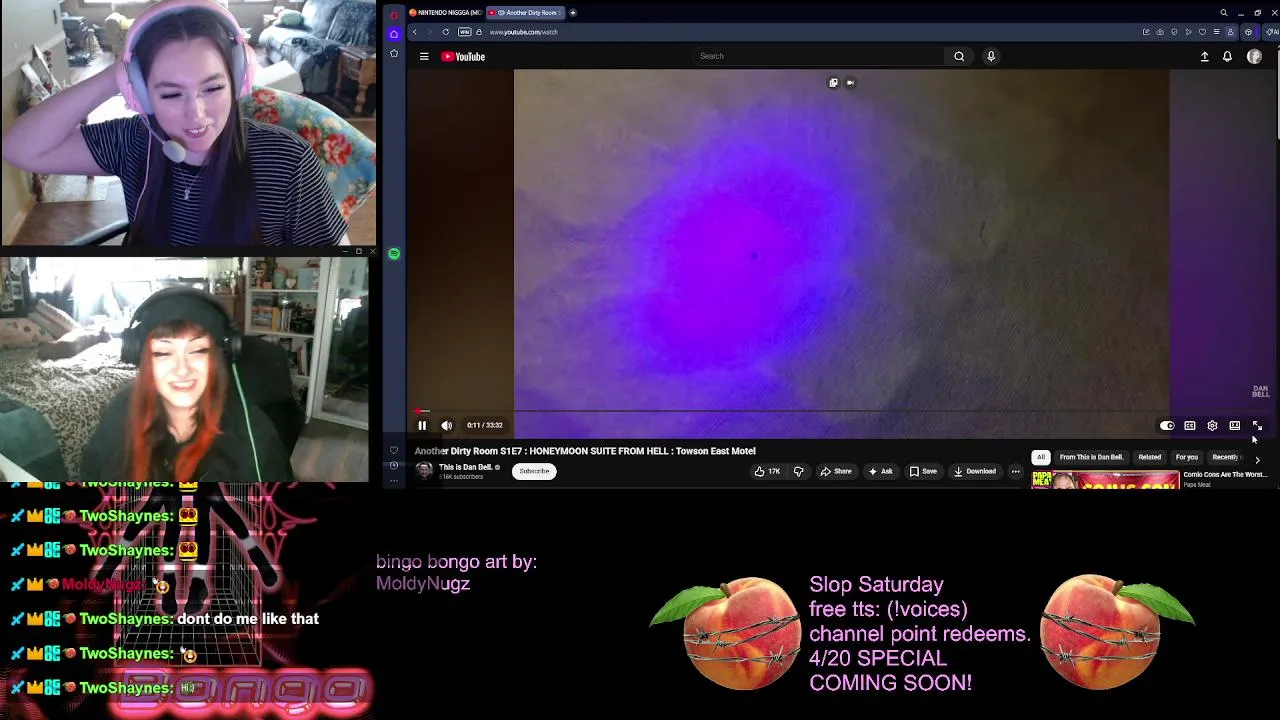Open a new browser tab with plus
This screenshot has height=720, width=1280.
pyautogui.click(x=573, y=13)
